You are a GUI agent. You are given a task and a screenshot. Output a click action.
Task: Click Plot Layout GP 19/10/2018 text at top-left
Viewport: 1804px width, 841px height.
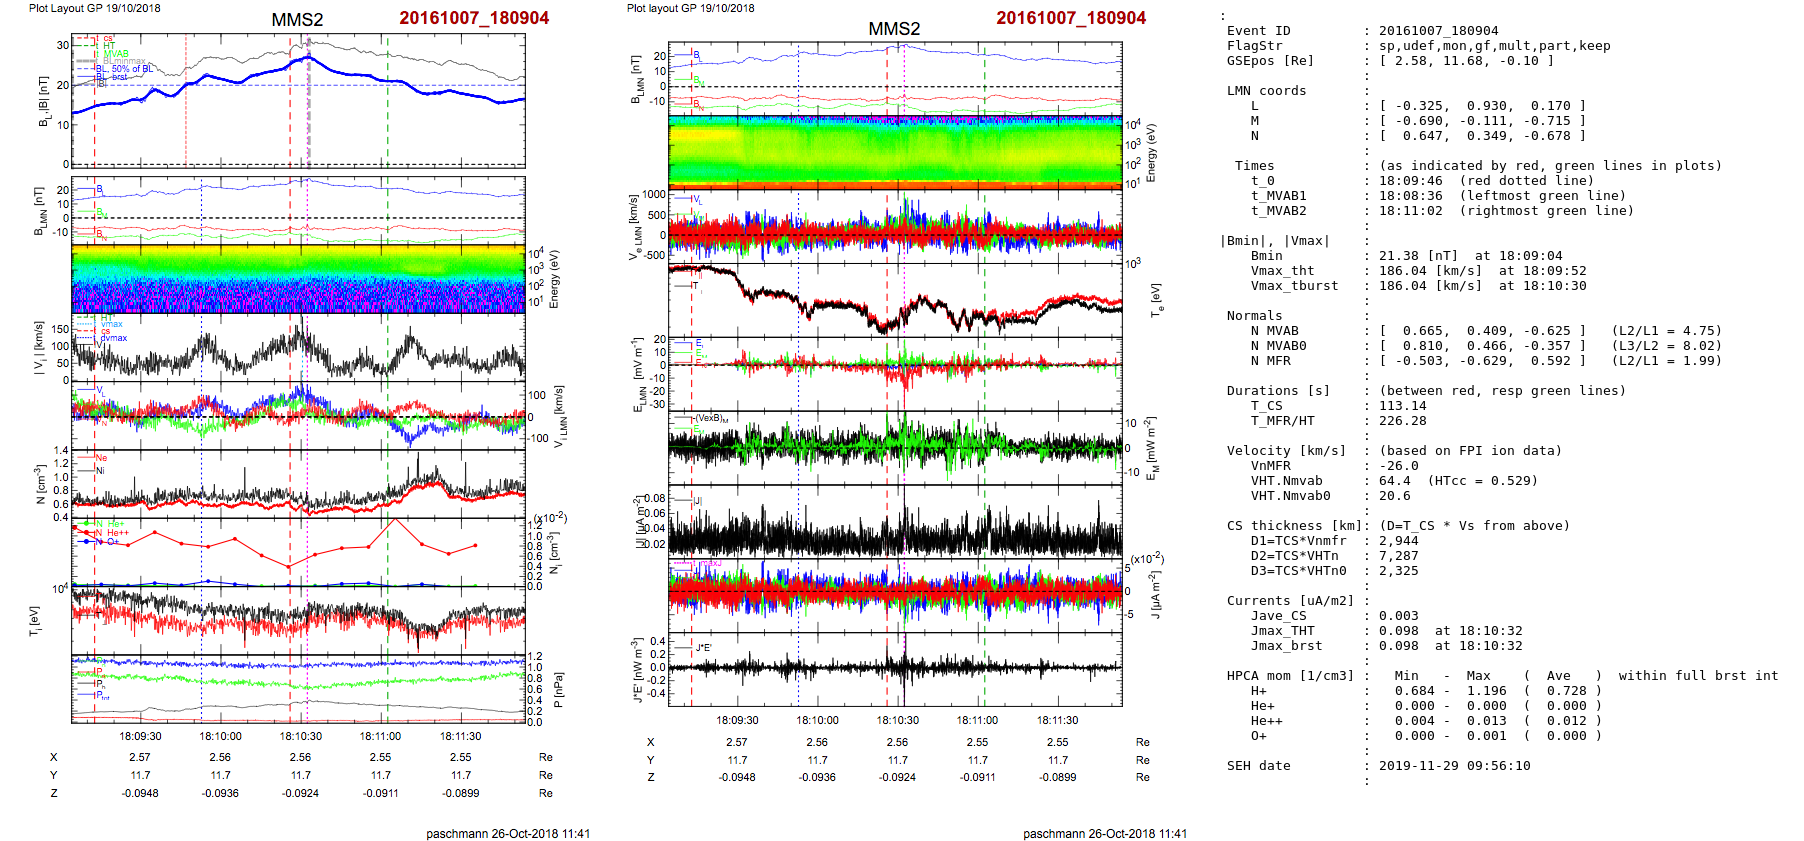94,8
